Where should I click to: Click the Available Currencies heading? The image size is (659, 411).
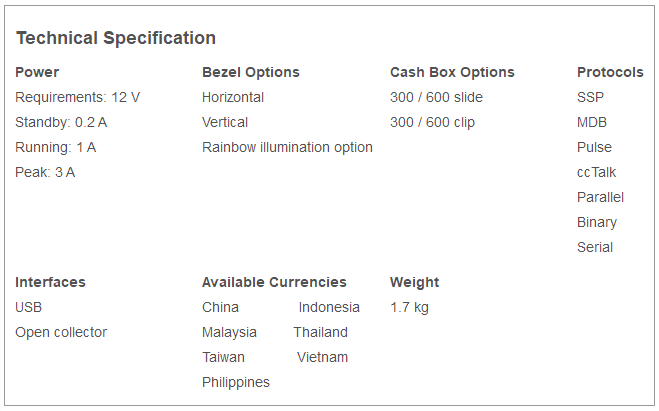pos(274,282)
